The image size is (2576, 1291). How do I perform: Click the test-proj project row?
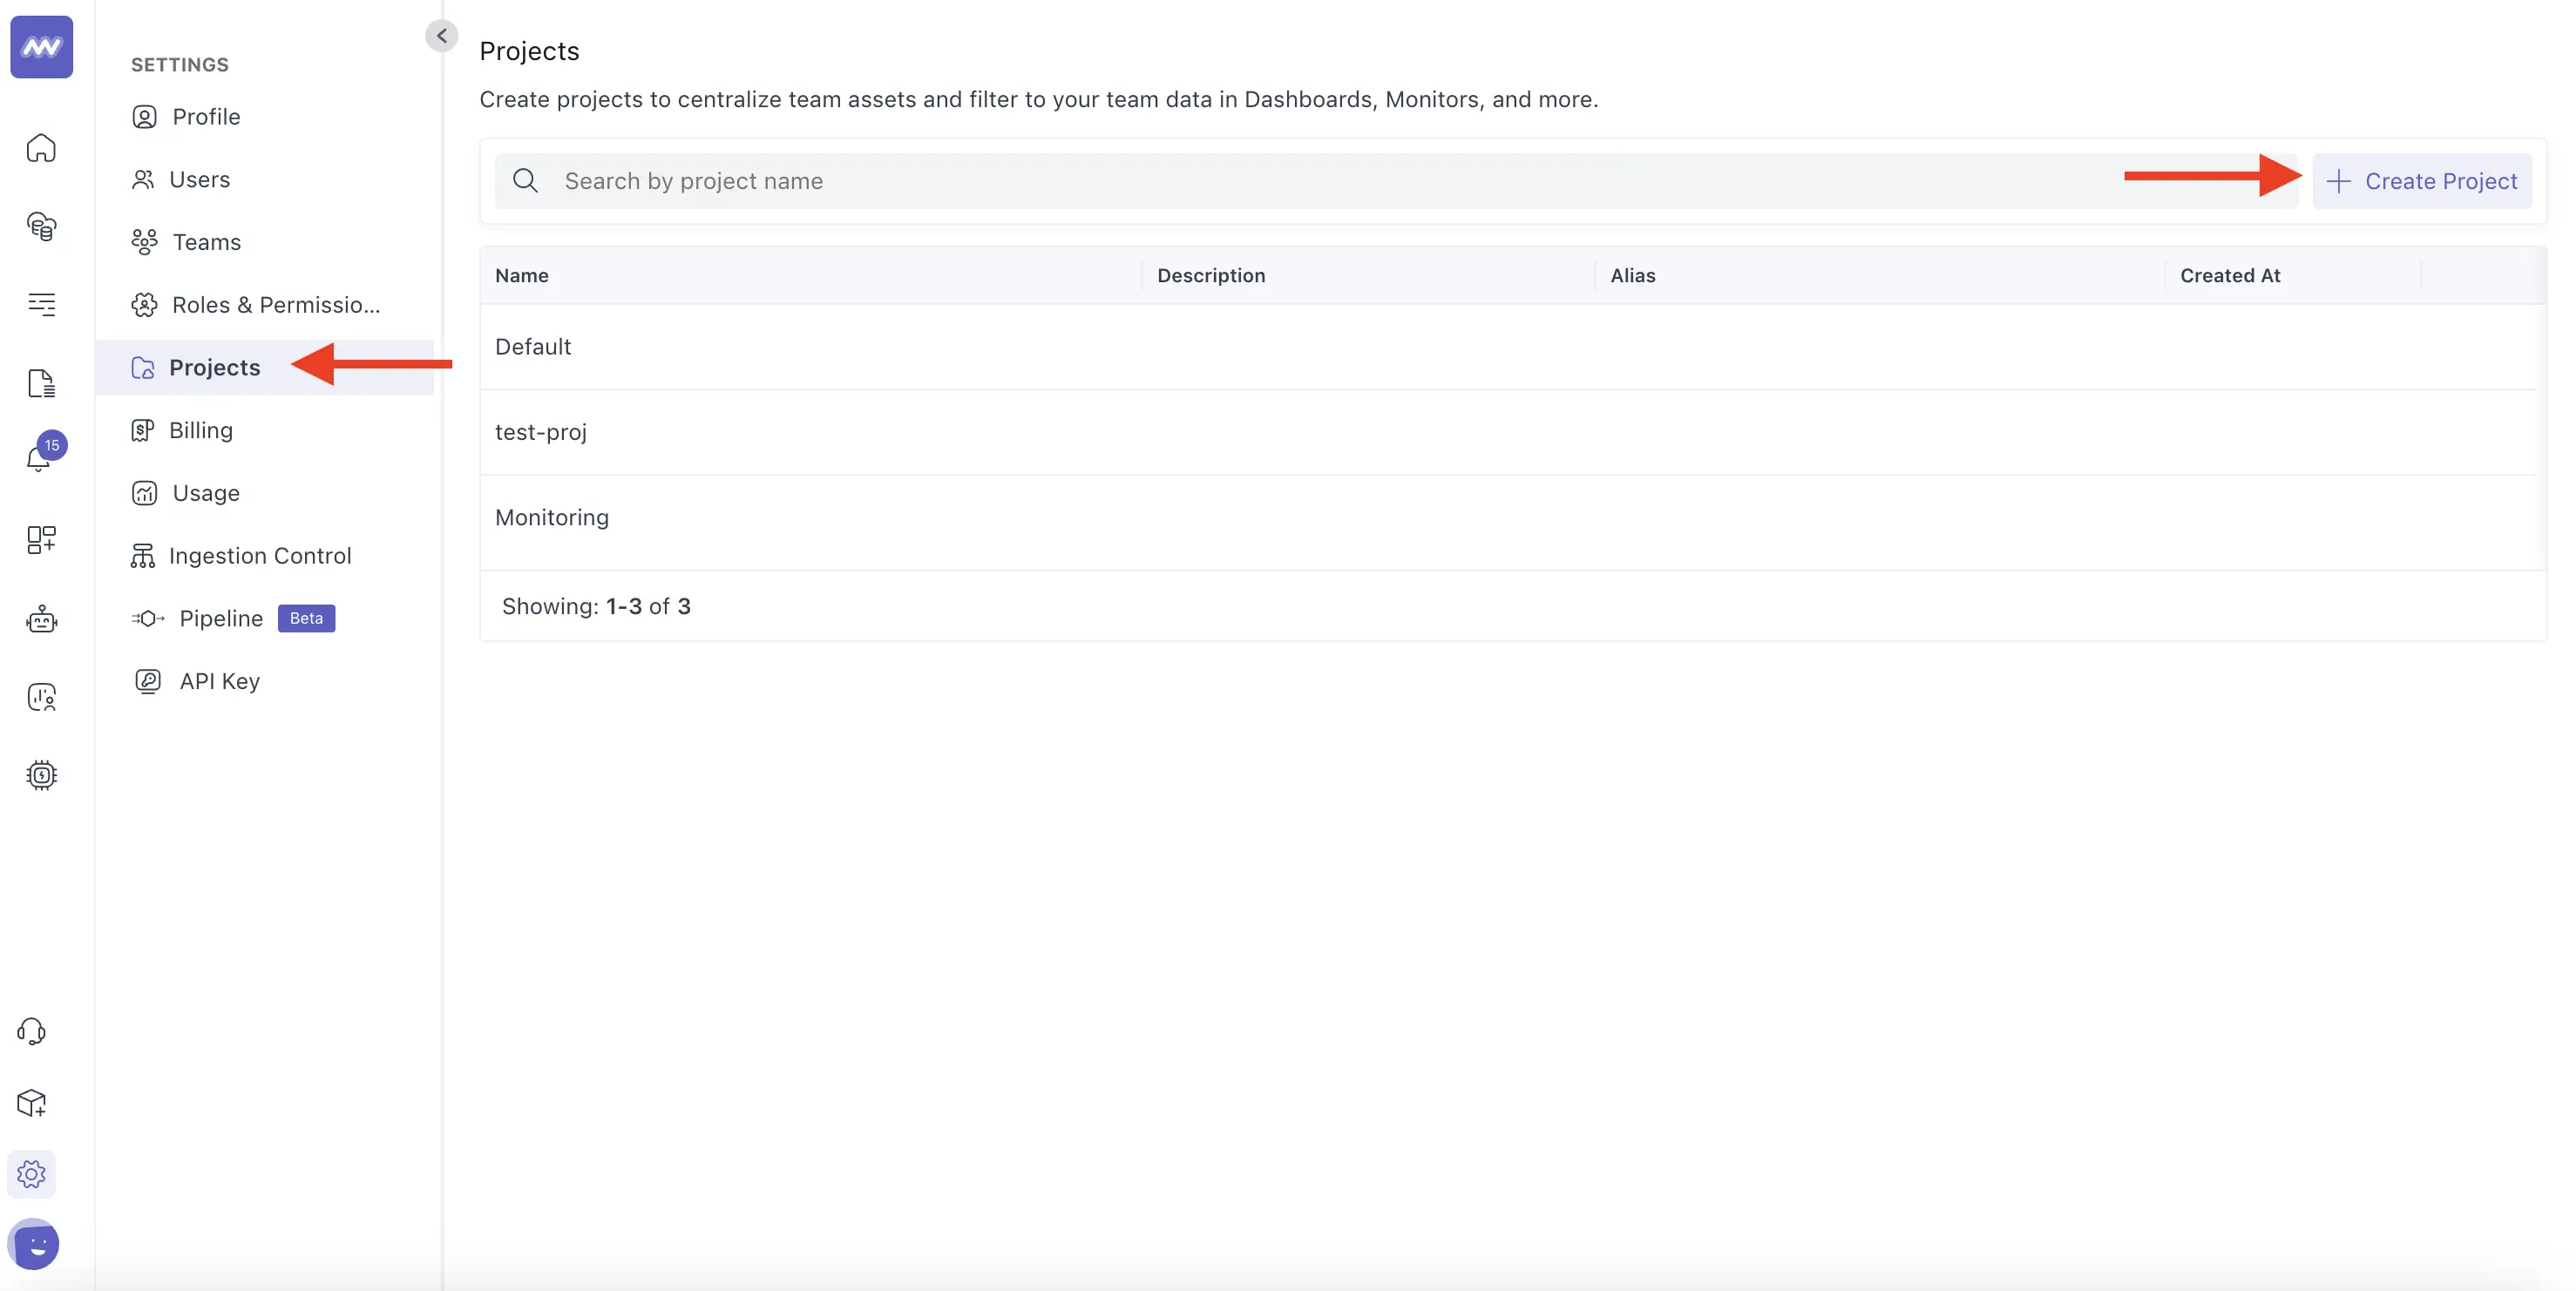click(540, 429)
